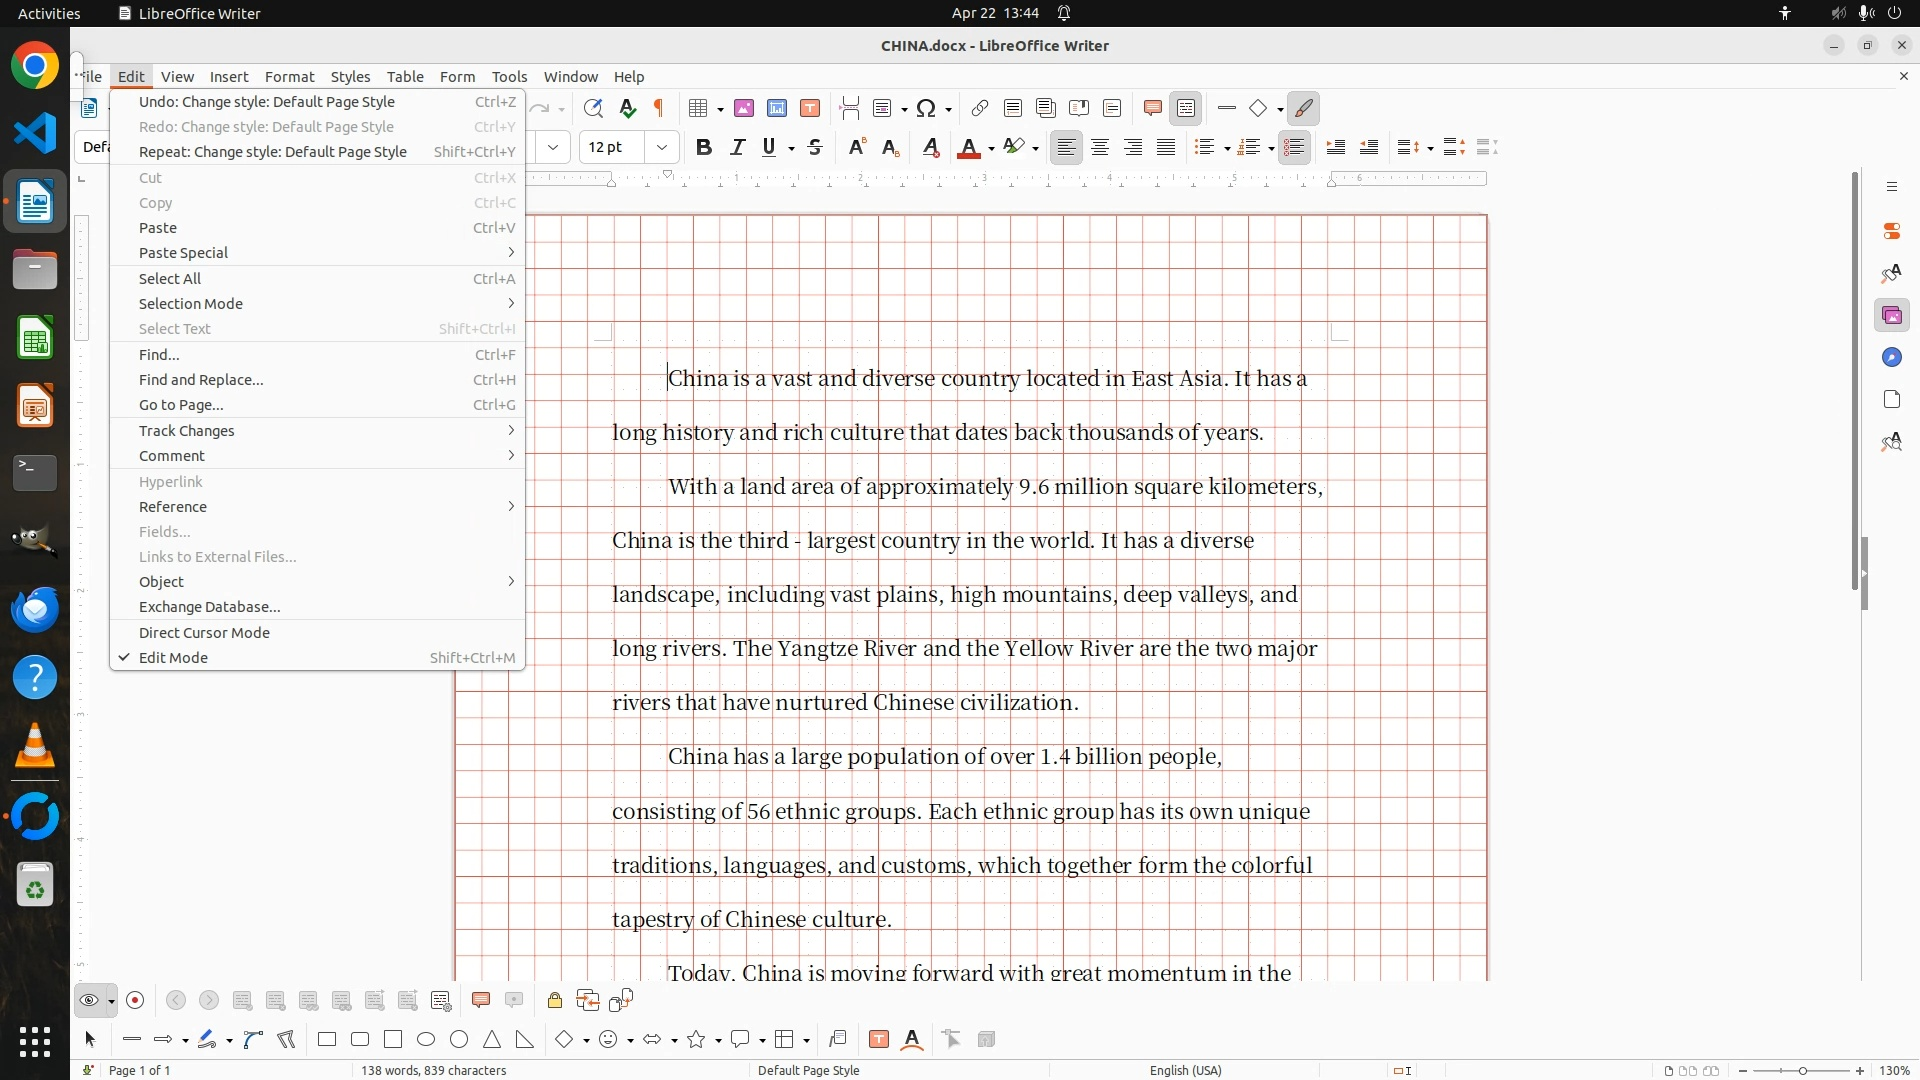The image size is (1920, 1080).
Task: Enable Direct Cursor Mode menu entry
Action: 204,633
